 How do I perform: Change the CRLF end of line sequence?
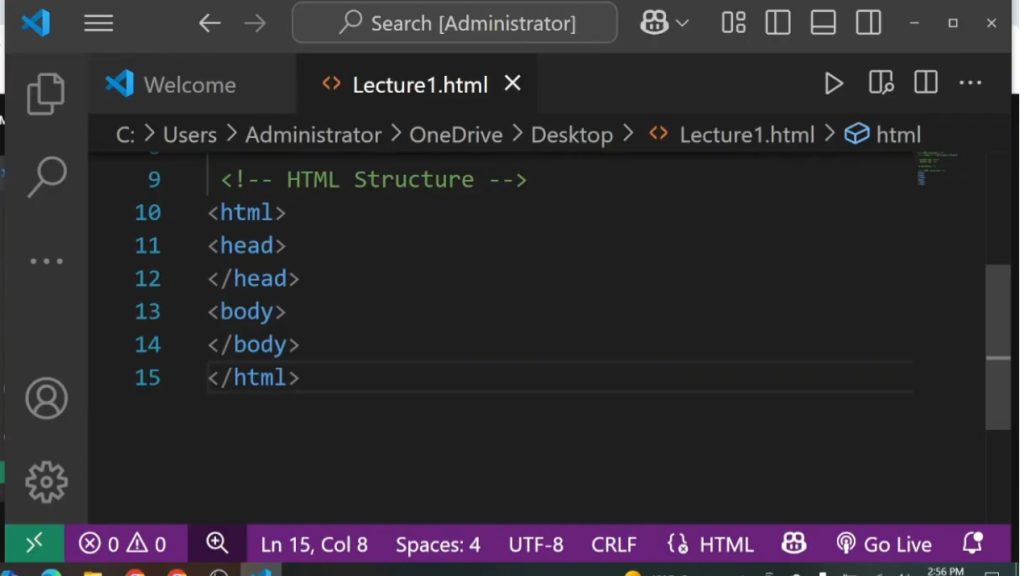pos(614,544)
